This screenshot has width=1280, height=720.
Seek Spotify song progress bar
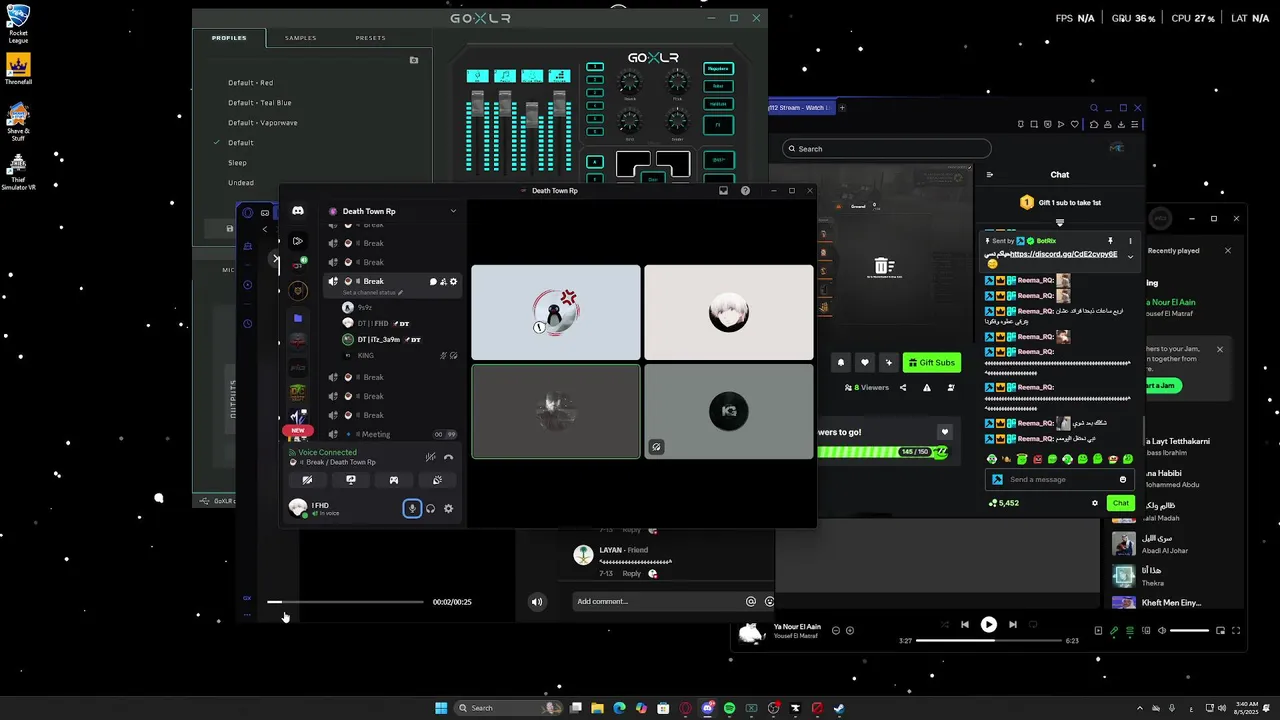[988, 641]
